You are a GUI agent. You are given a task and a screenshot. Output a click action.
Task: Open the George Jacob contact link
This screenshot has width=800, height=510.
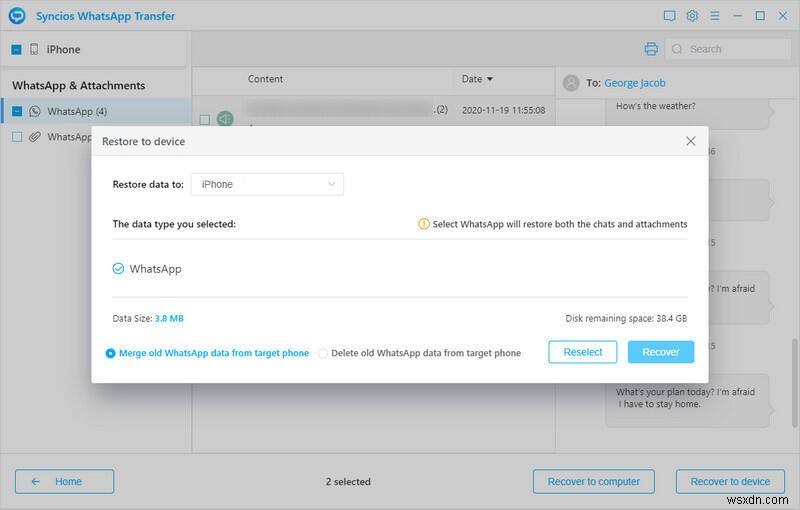[635, 83]
